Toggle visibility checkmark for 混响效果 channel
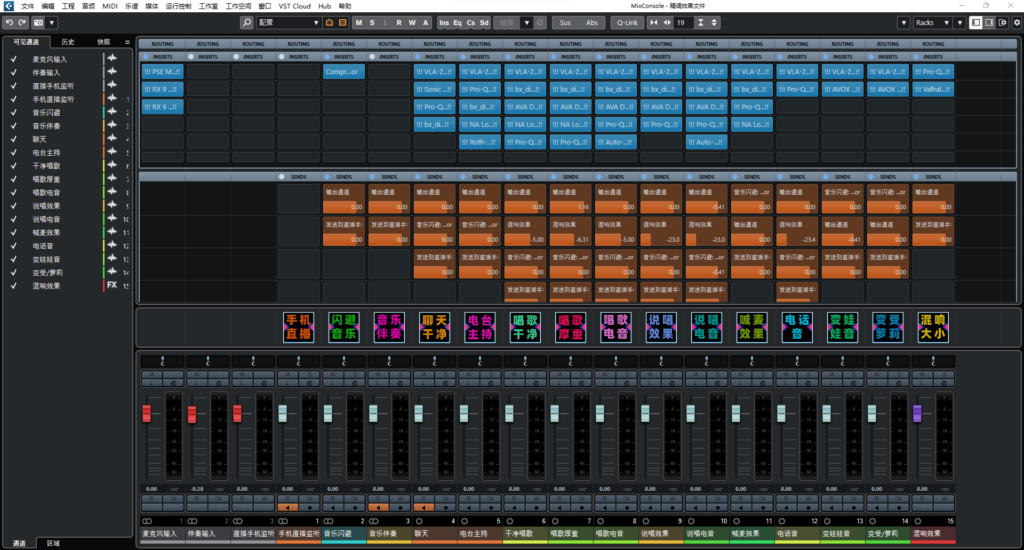Screen dimensions: 1024x550 click(14, 285)
